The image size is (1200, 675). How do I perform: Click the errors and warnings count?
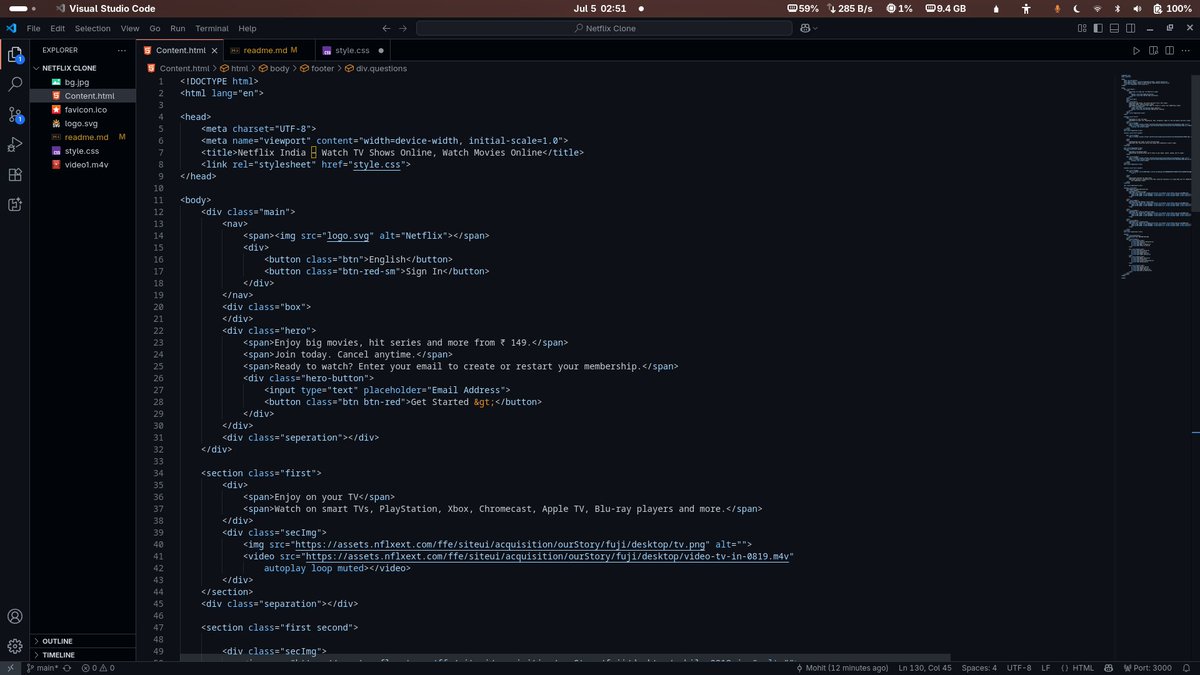point(98,667)
